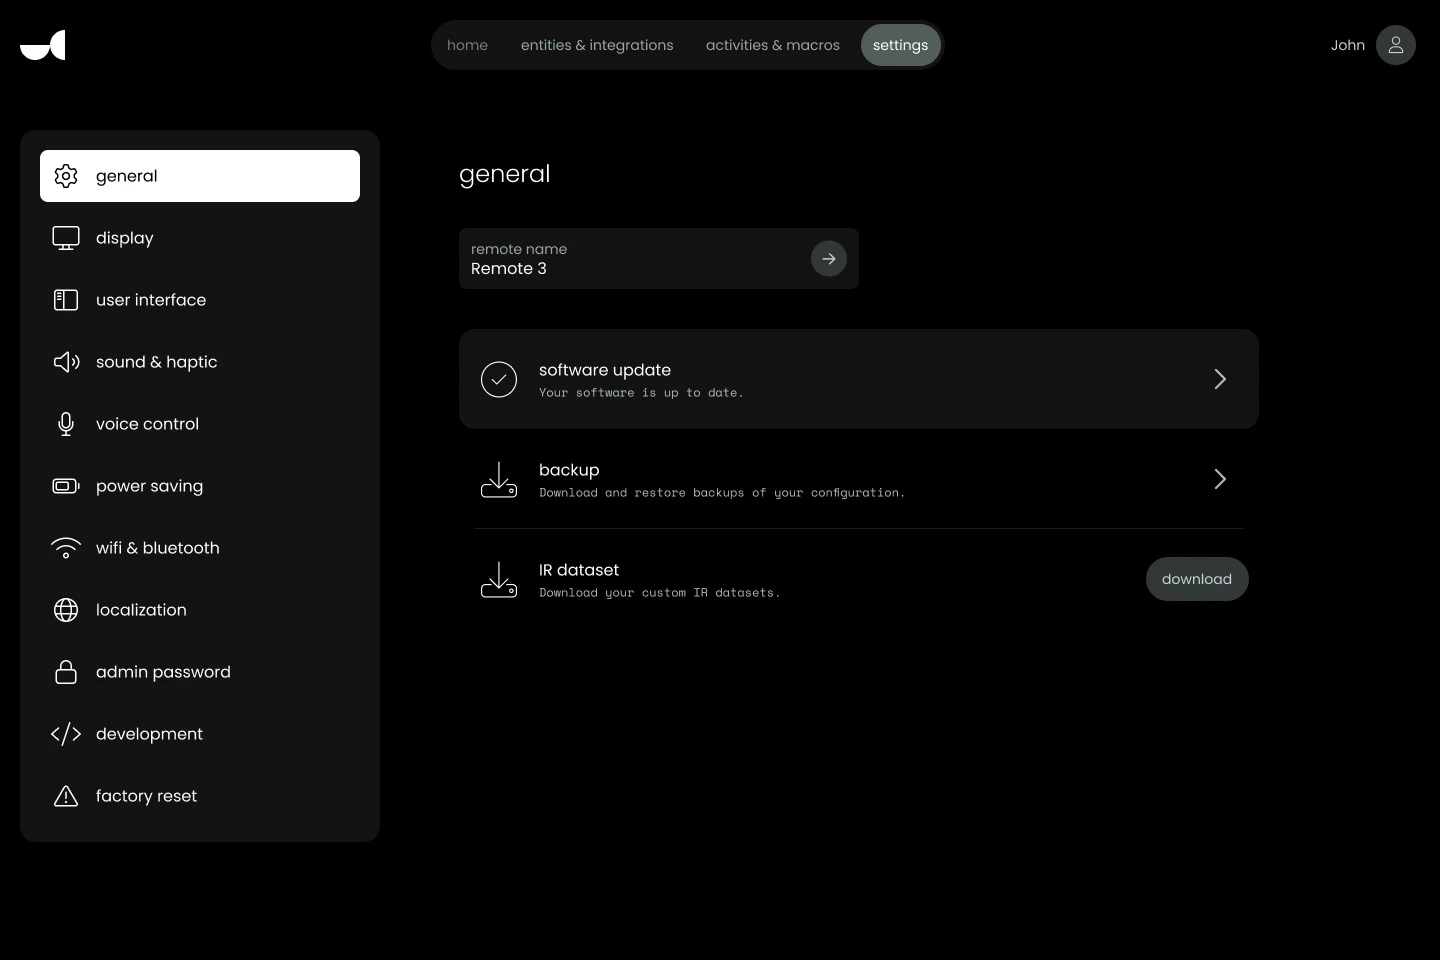The image size is (1440, 960).
Task: Open voice control microphone icon
Action: (x=66, y=424)
